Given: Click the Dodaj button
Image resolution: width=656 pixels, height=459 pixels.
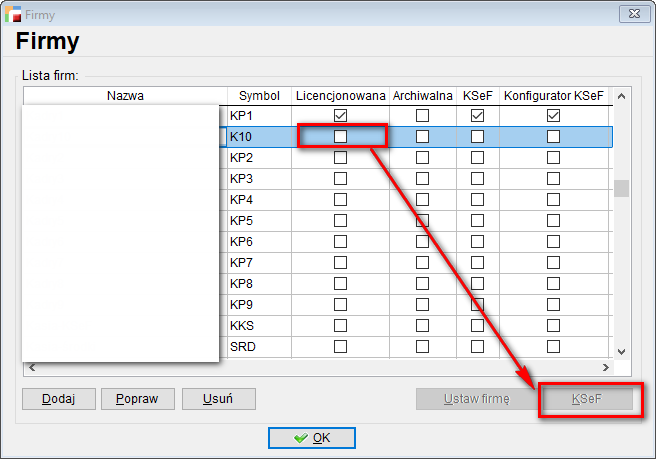Looking at the screenshot, I should click(59, 398).
